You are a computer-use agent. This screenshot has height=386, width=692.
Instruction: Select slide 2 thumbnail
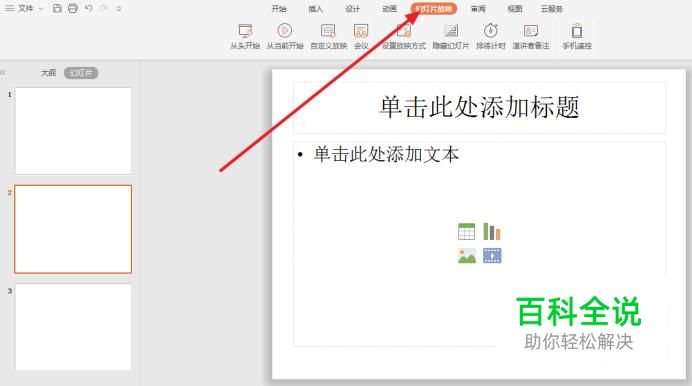73,229
